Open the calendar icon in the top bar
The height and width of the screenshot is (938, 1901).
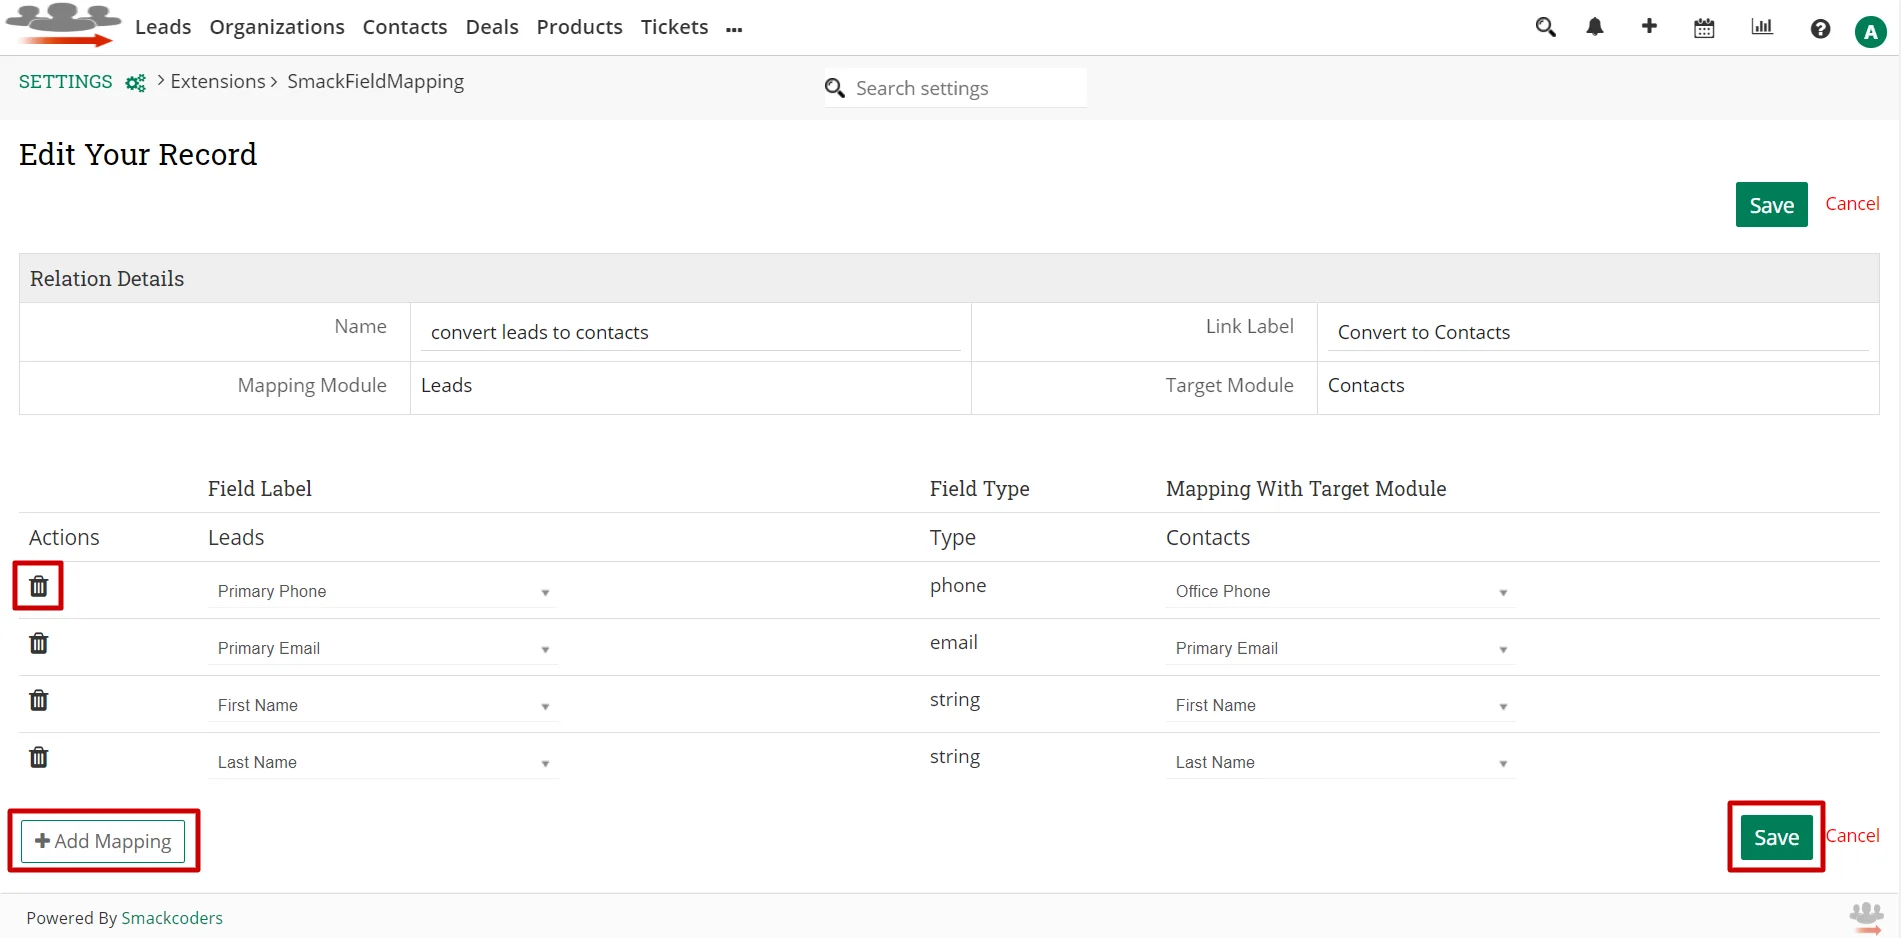point(1703,28)
